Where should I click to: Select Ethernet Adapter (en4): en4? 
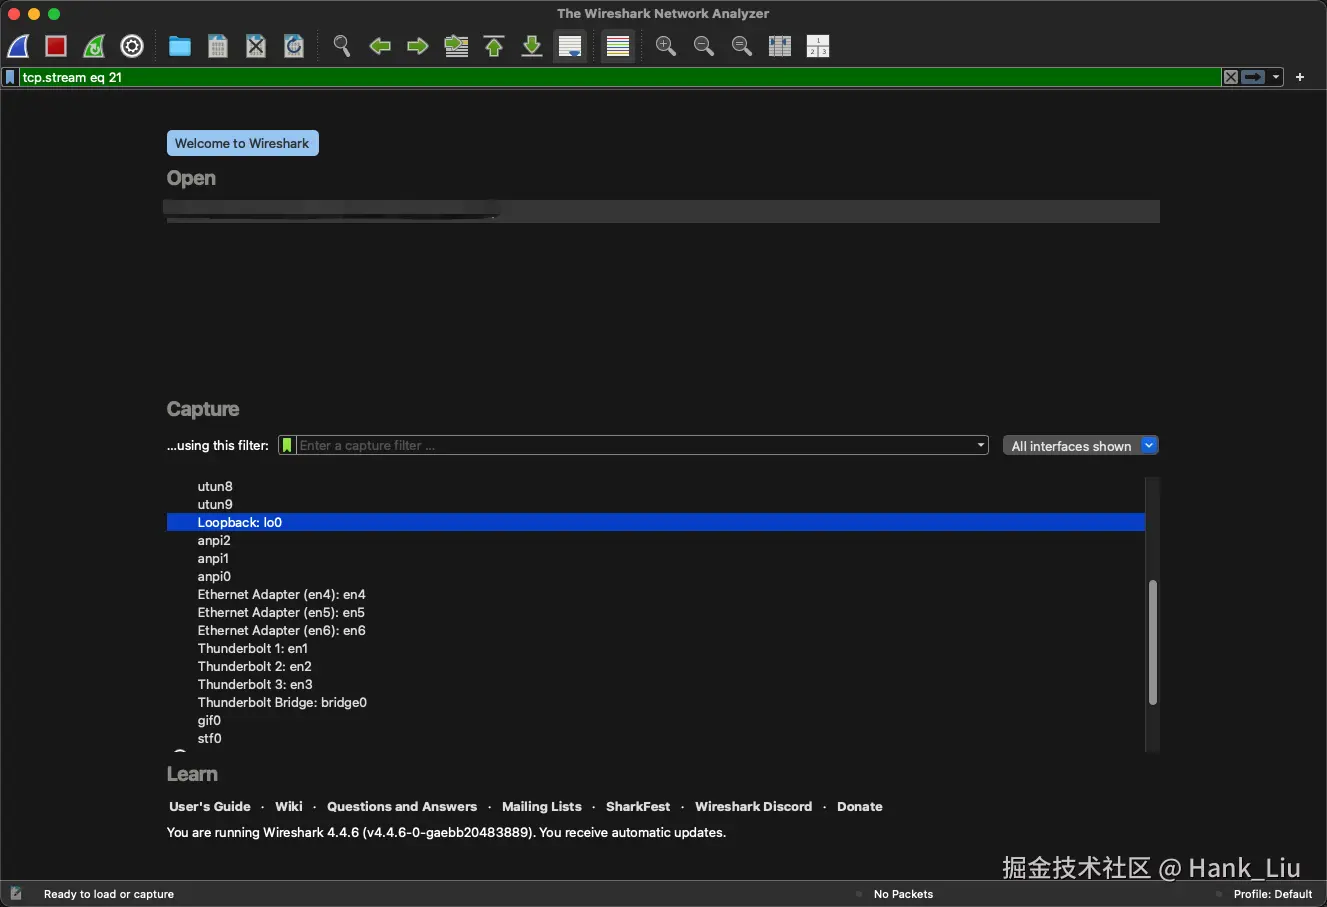[x=656, y=595]
